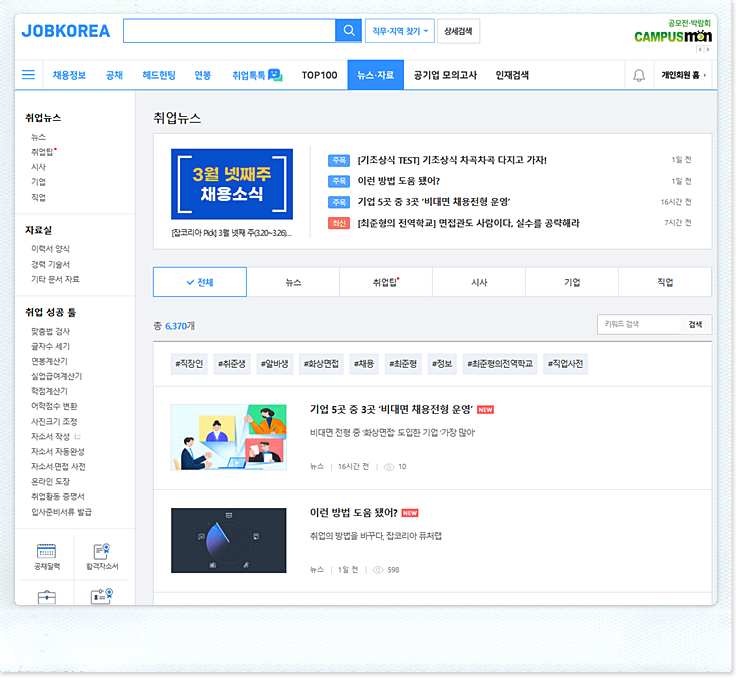
Task: Open sidebar link 이력서 양식
Action: (50, 249)
